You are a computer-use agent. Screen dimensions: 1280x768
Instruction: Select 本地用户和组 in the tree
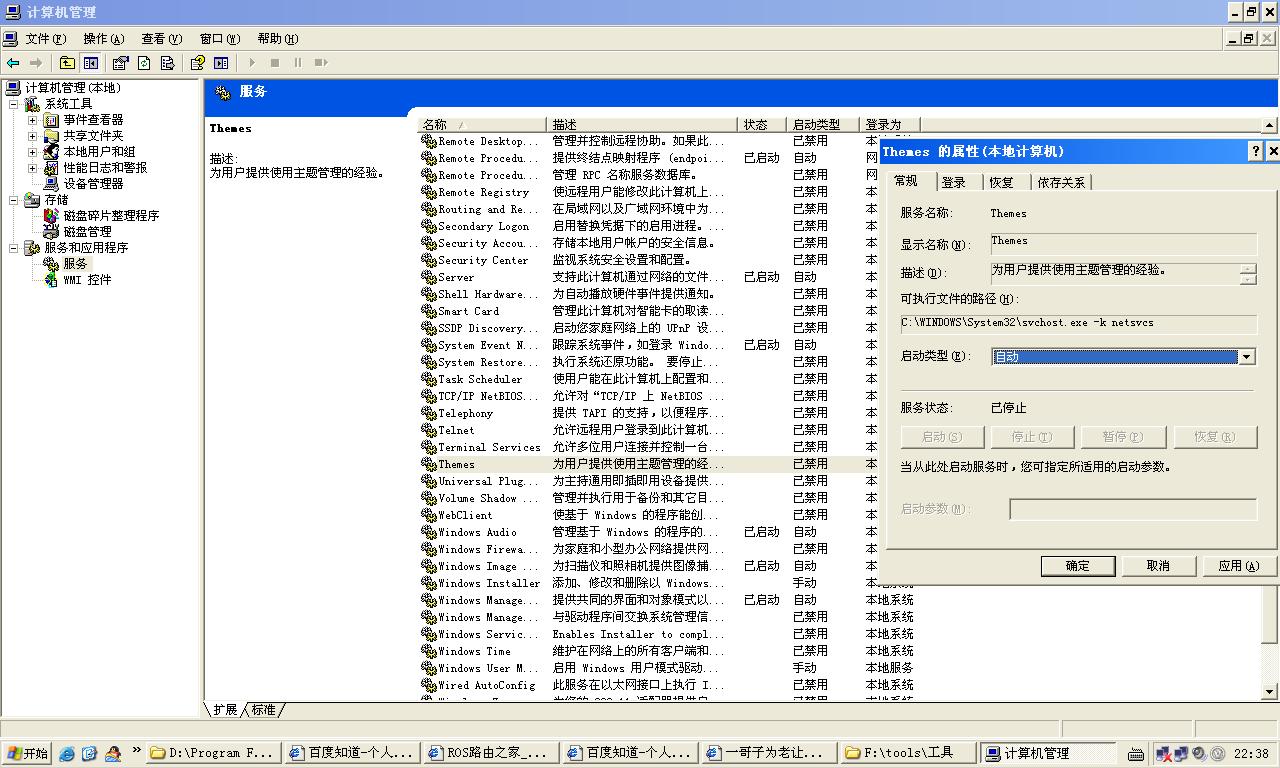99,152
